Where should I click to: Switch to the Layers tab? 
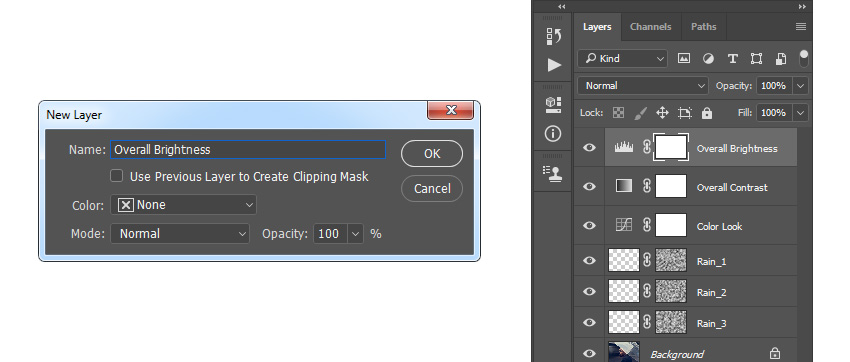[597, 27]
